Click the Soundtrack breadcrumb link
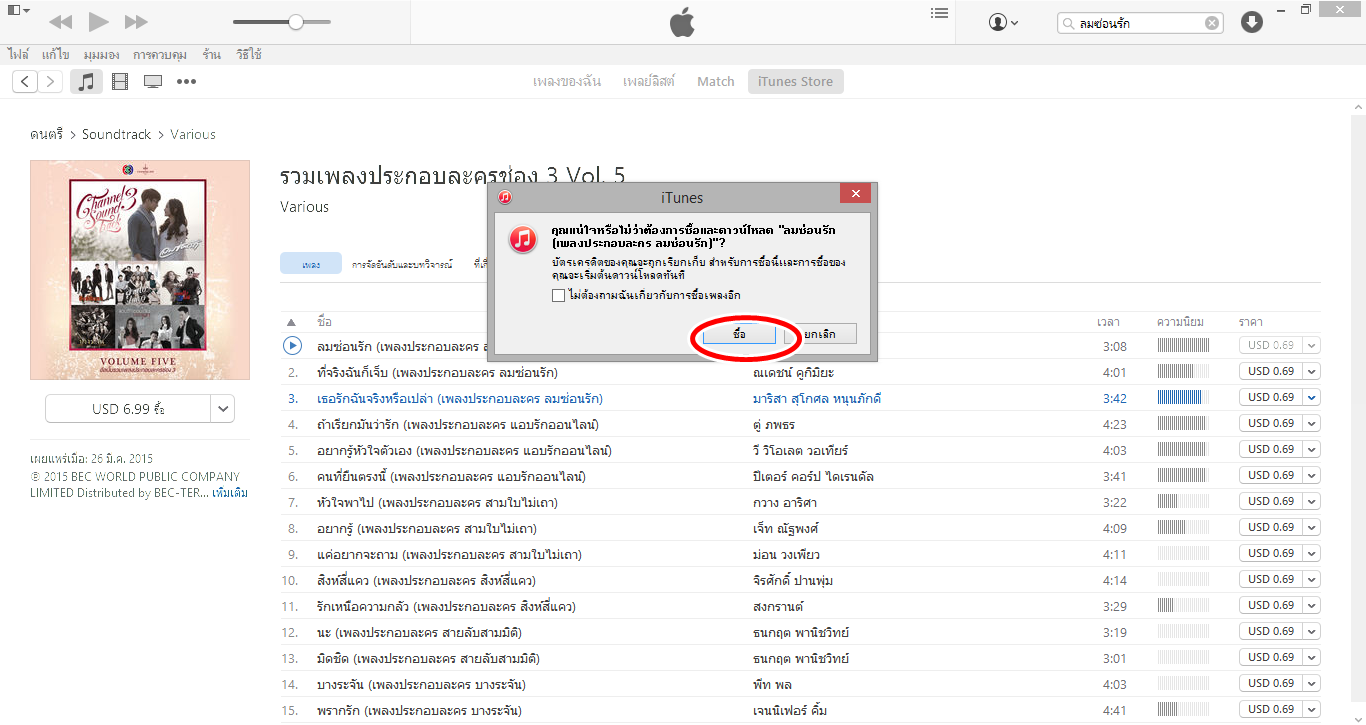The image size is (1366, 725). (116, 134)
